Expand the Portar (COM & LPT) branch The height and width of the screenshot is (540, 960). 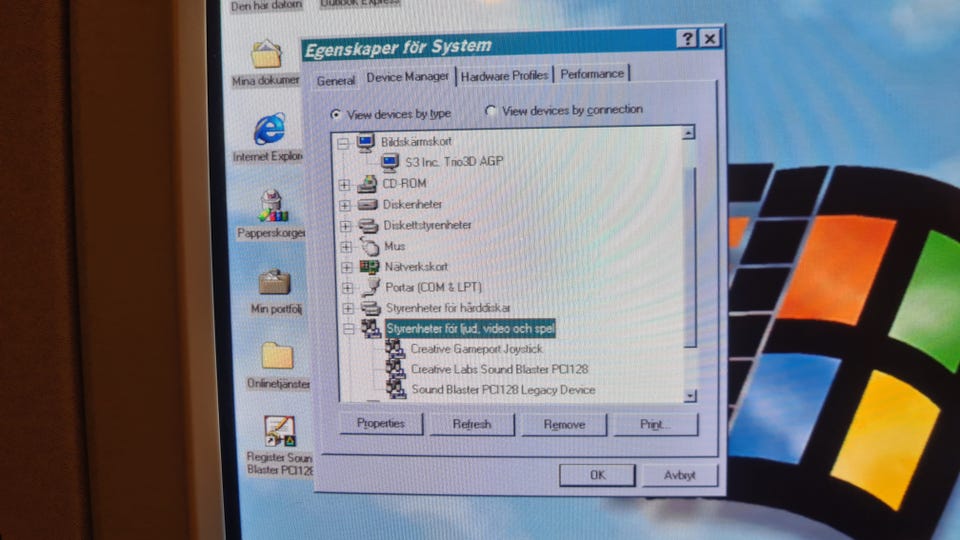coord(348,288)
